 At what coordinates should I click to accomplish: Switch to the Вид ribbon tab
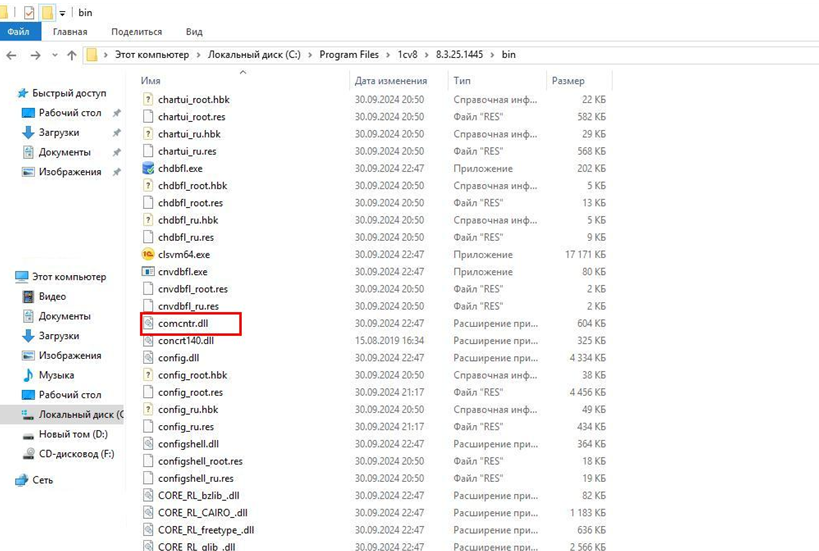click(x=195, y=32)
